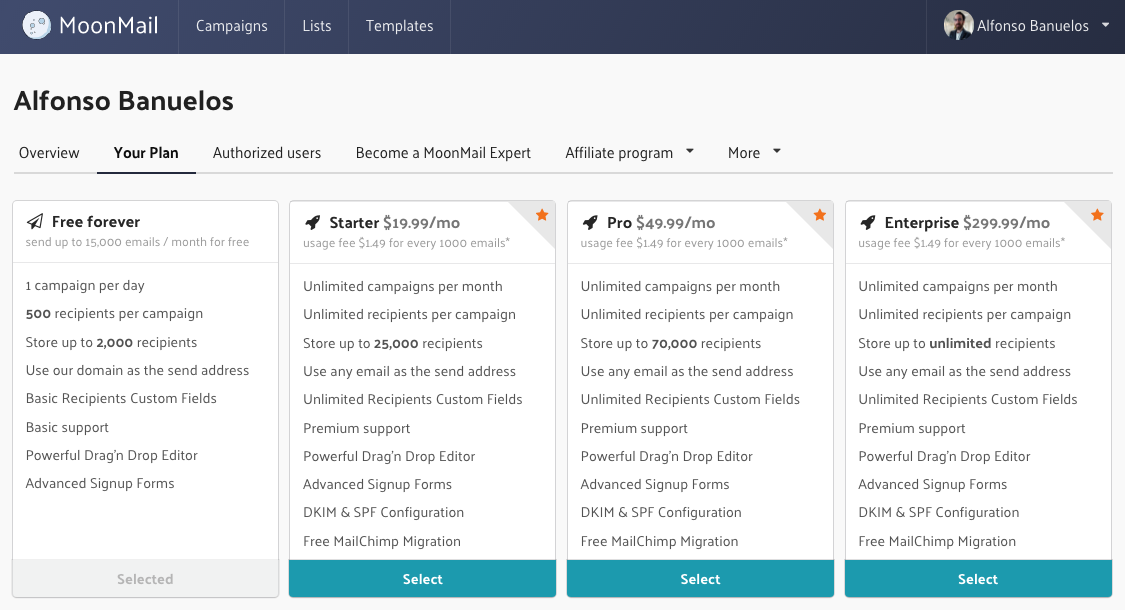This screenshot has height=610, width=1125.
Task: Open Become a MoonMail Expert tab
Action: pos(443,153)
